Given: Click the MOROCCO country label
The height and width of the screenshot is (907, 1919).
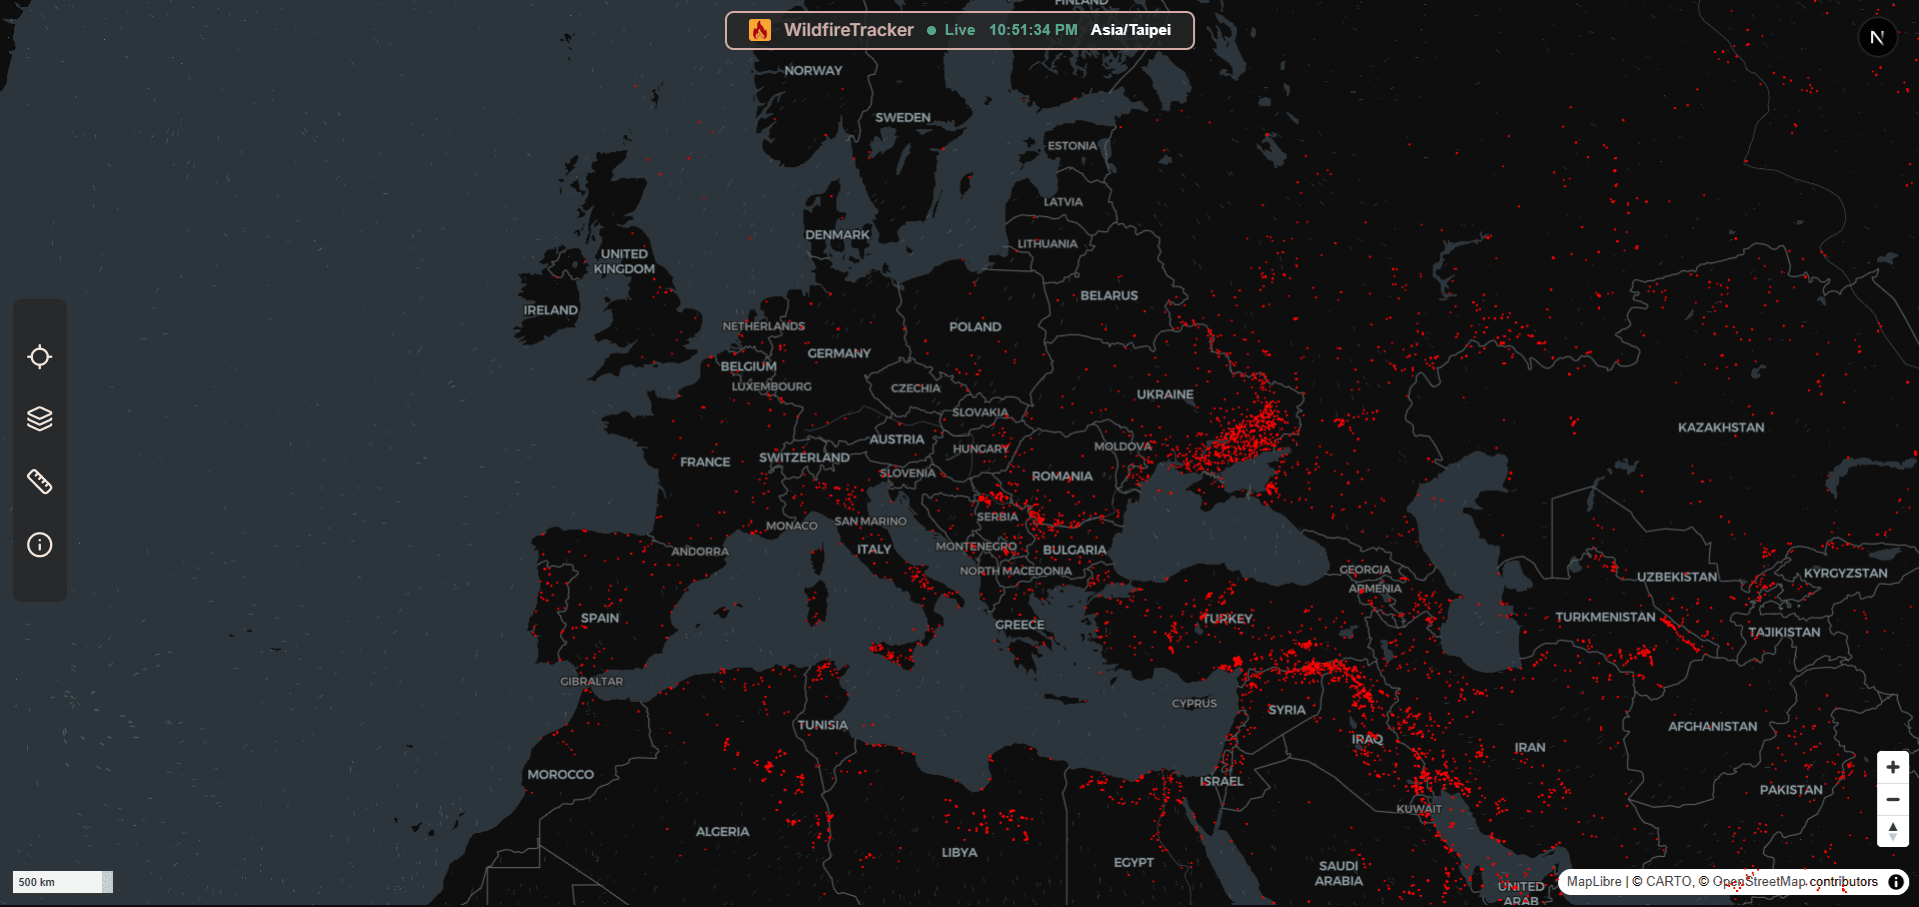Looking at the screenshot, I should (560, 775).
